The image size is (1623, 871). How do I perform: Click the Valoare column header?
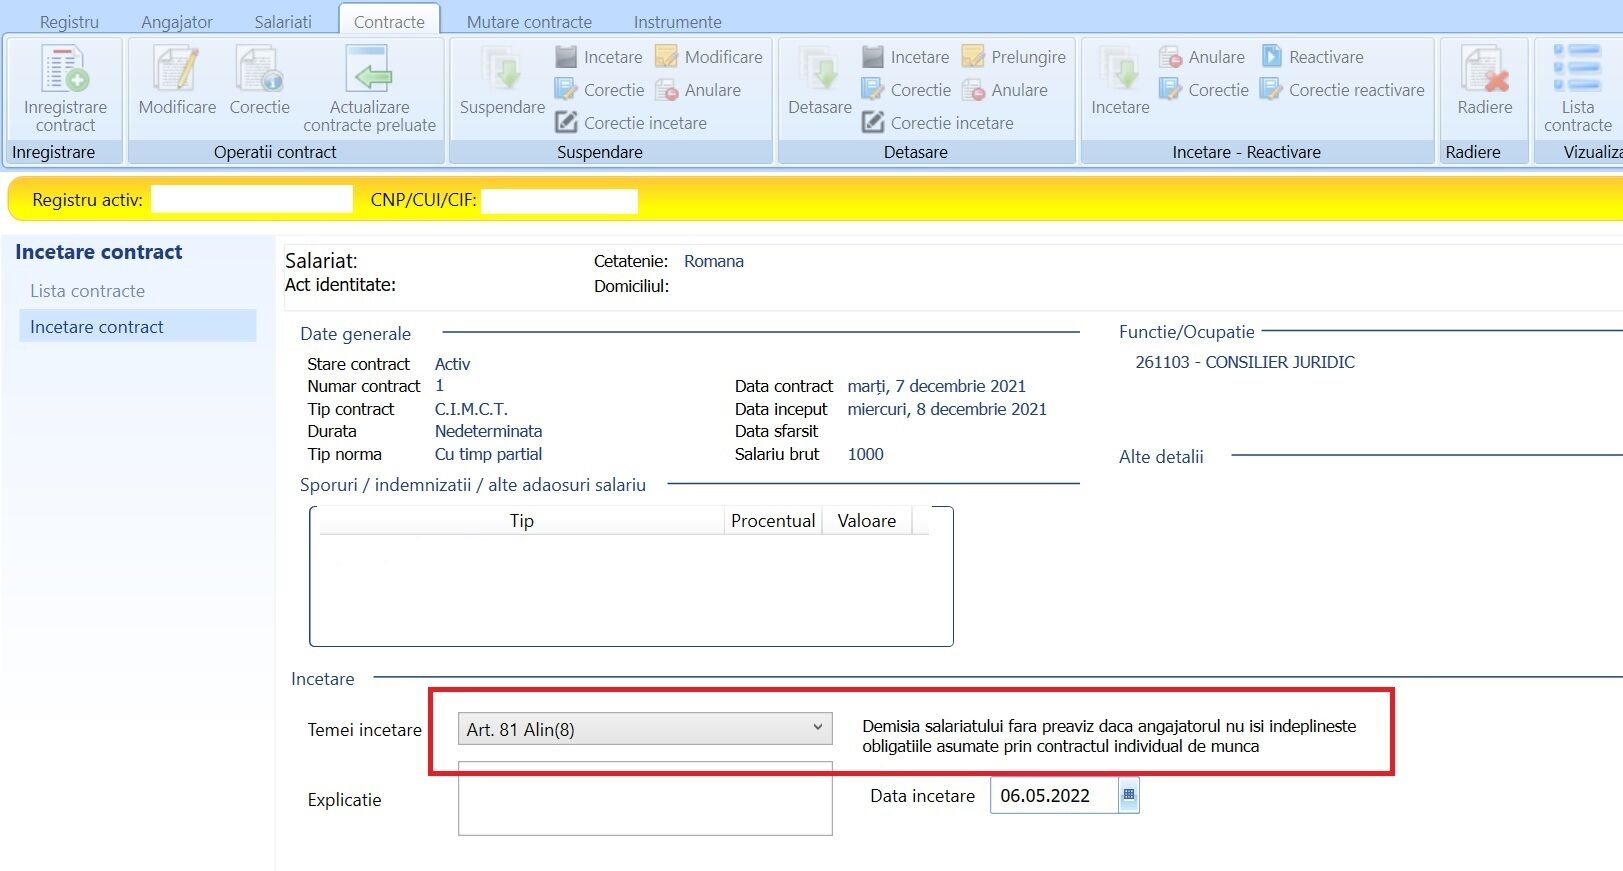pyautogui.click(x=867, y=521)
